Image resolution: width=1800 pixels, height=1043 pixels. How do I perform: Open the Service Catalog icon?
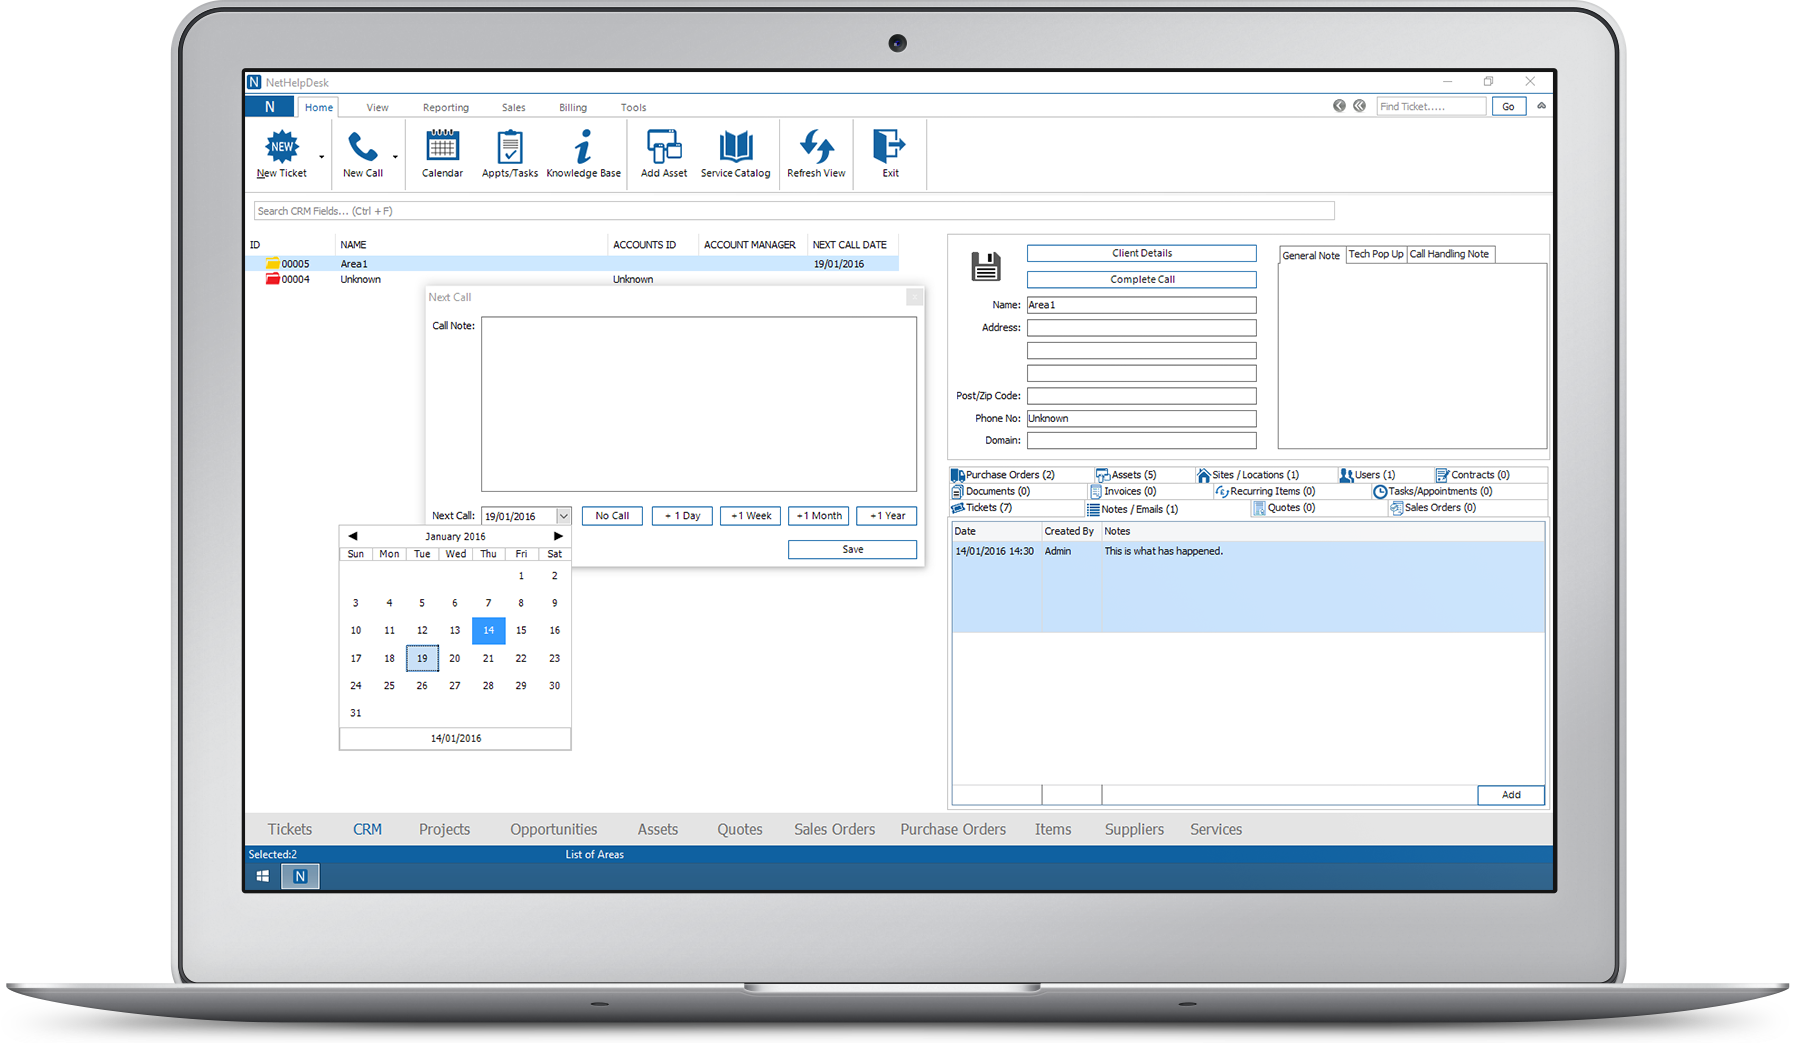[x=736, y=147]
